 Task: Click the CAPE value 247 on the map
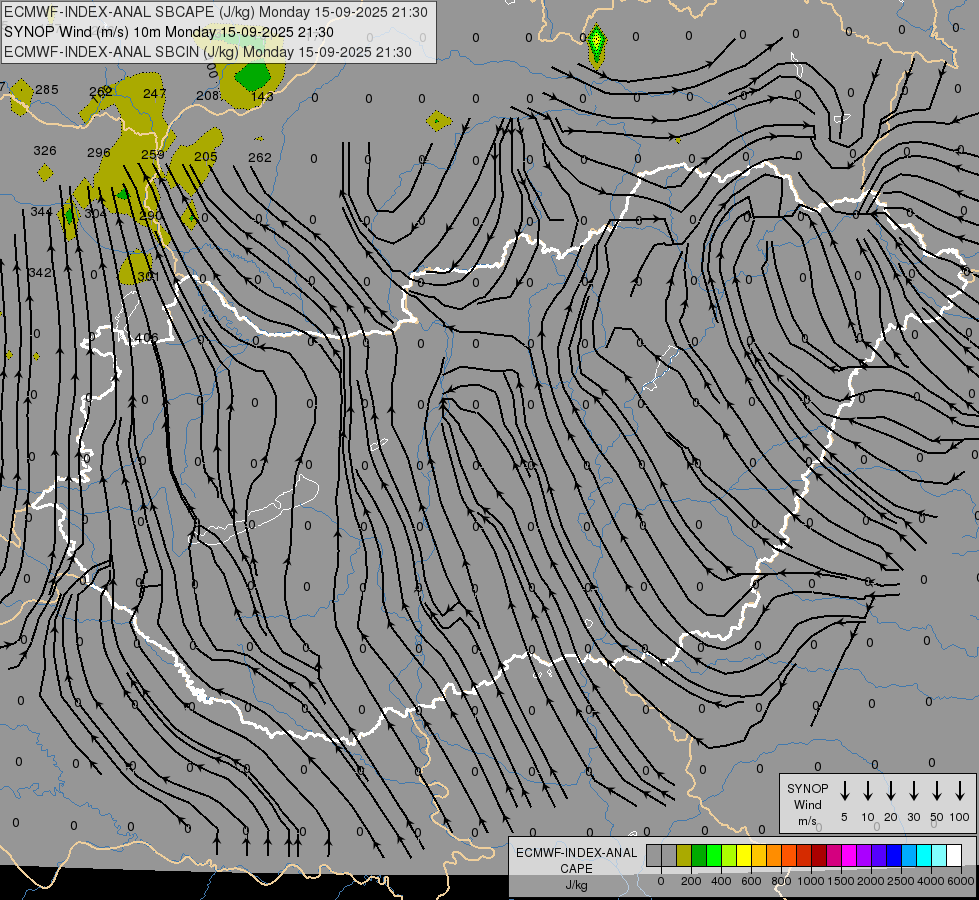[154, 93]
